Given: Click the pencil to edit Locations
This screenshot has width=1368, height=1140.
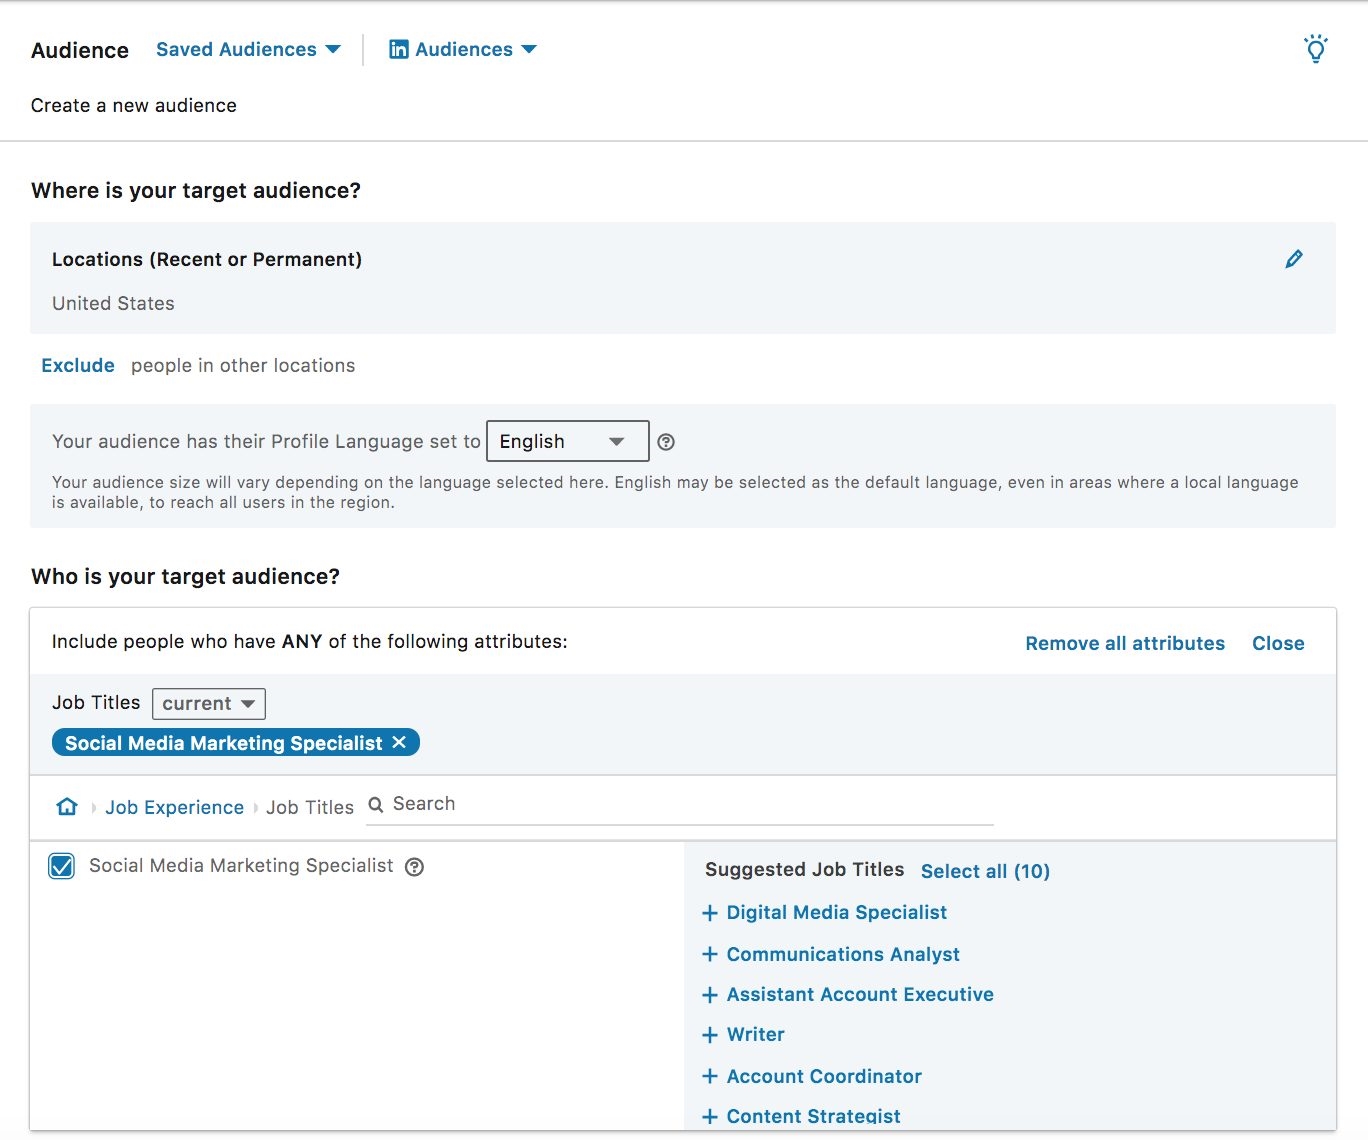Looking at the screenshot, I should [x=1294, y=259].
